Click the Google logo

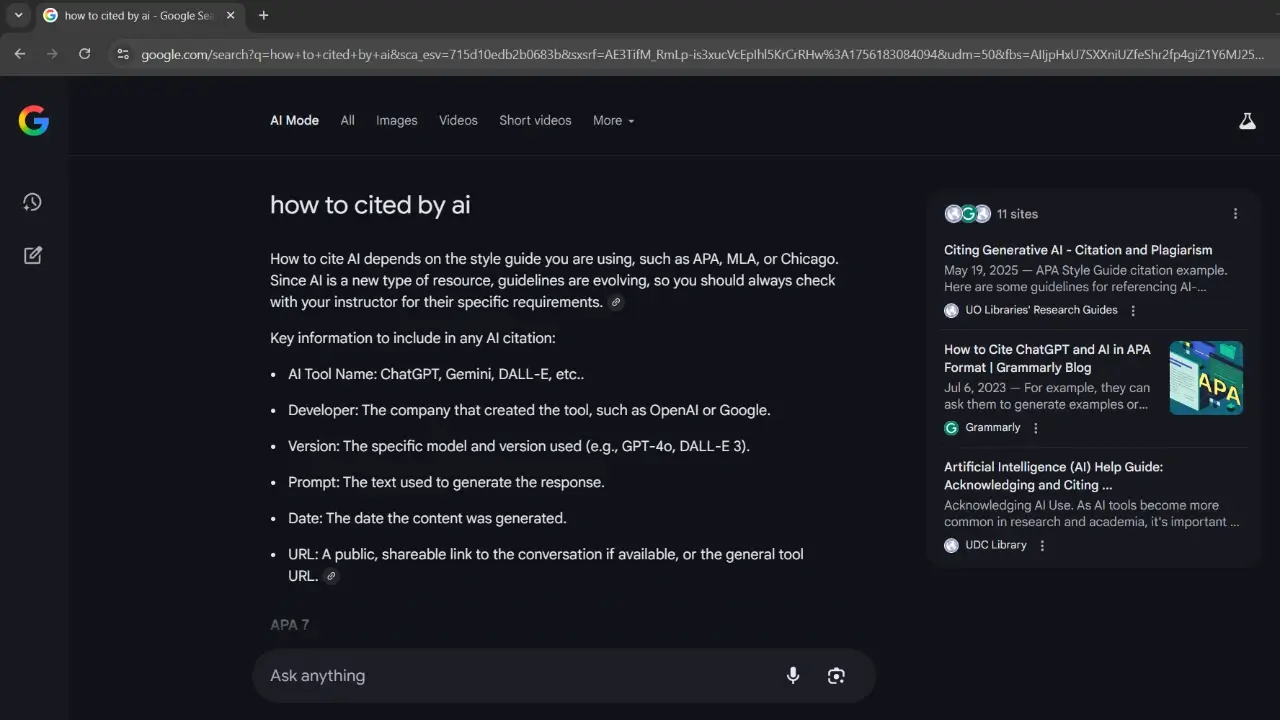33,120
